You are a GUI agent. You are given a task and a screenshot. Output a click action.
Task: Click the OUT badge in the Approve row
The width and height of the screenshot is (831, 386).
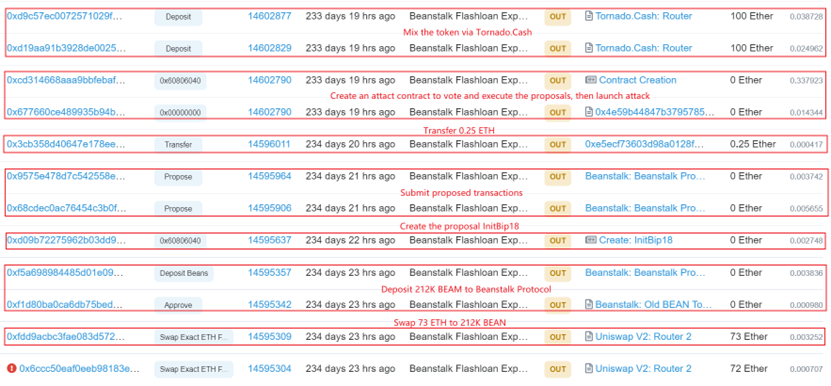click(558, 305)
